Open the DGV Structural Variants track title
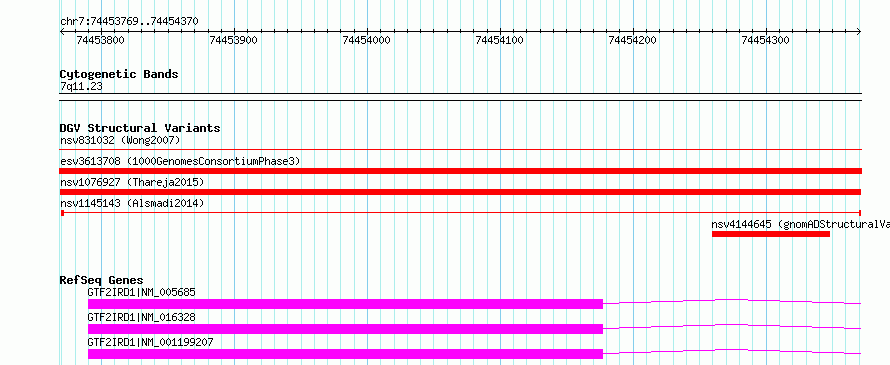Viewport: 890px width, 365px height. point(140,128)
